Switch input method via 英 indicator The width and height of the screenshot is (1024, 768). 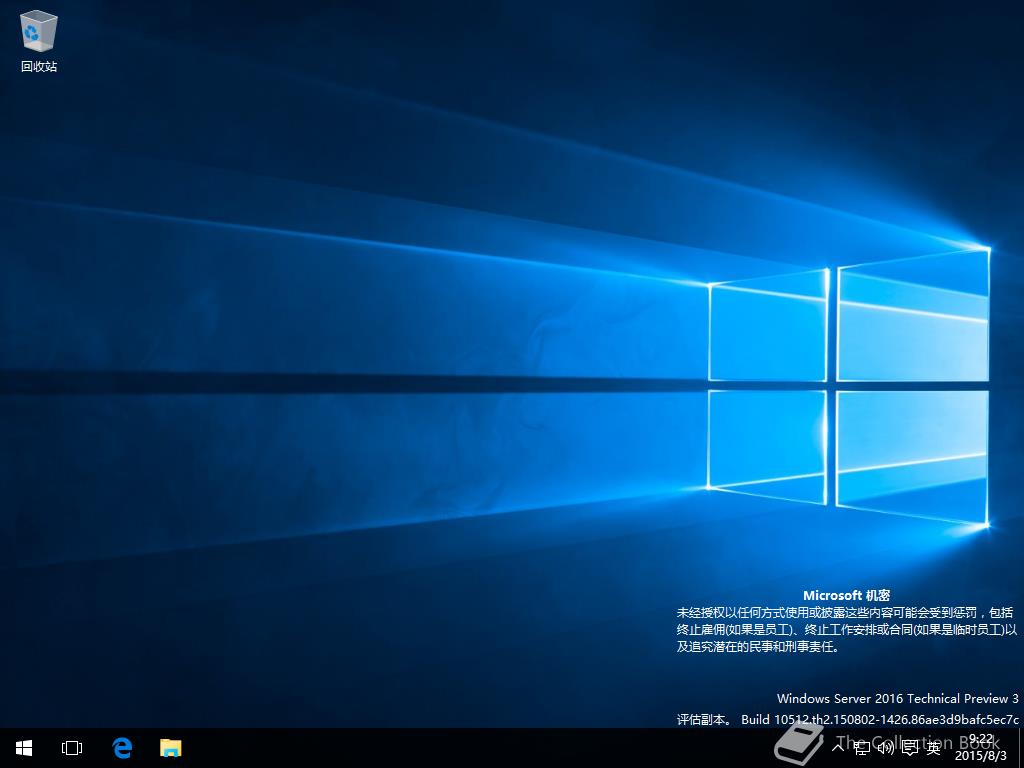(934, 747)
